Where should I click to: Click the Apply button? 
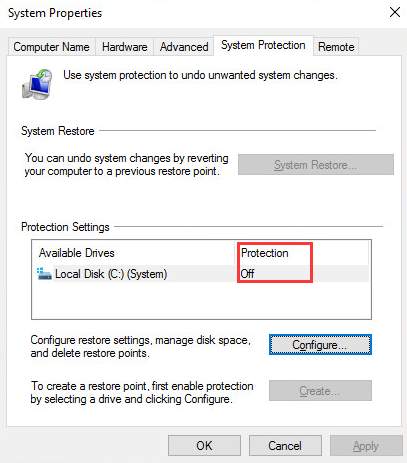(x=366, y=446)
